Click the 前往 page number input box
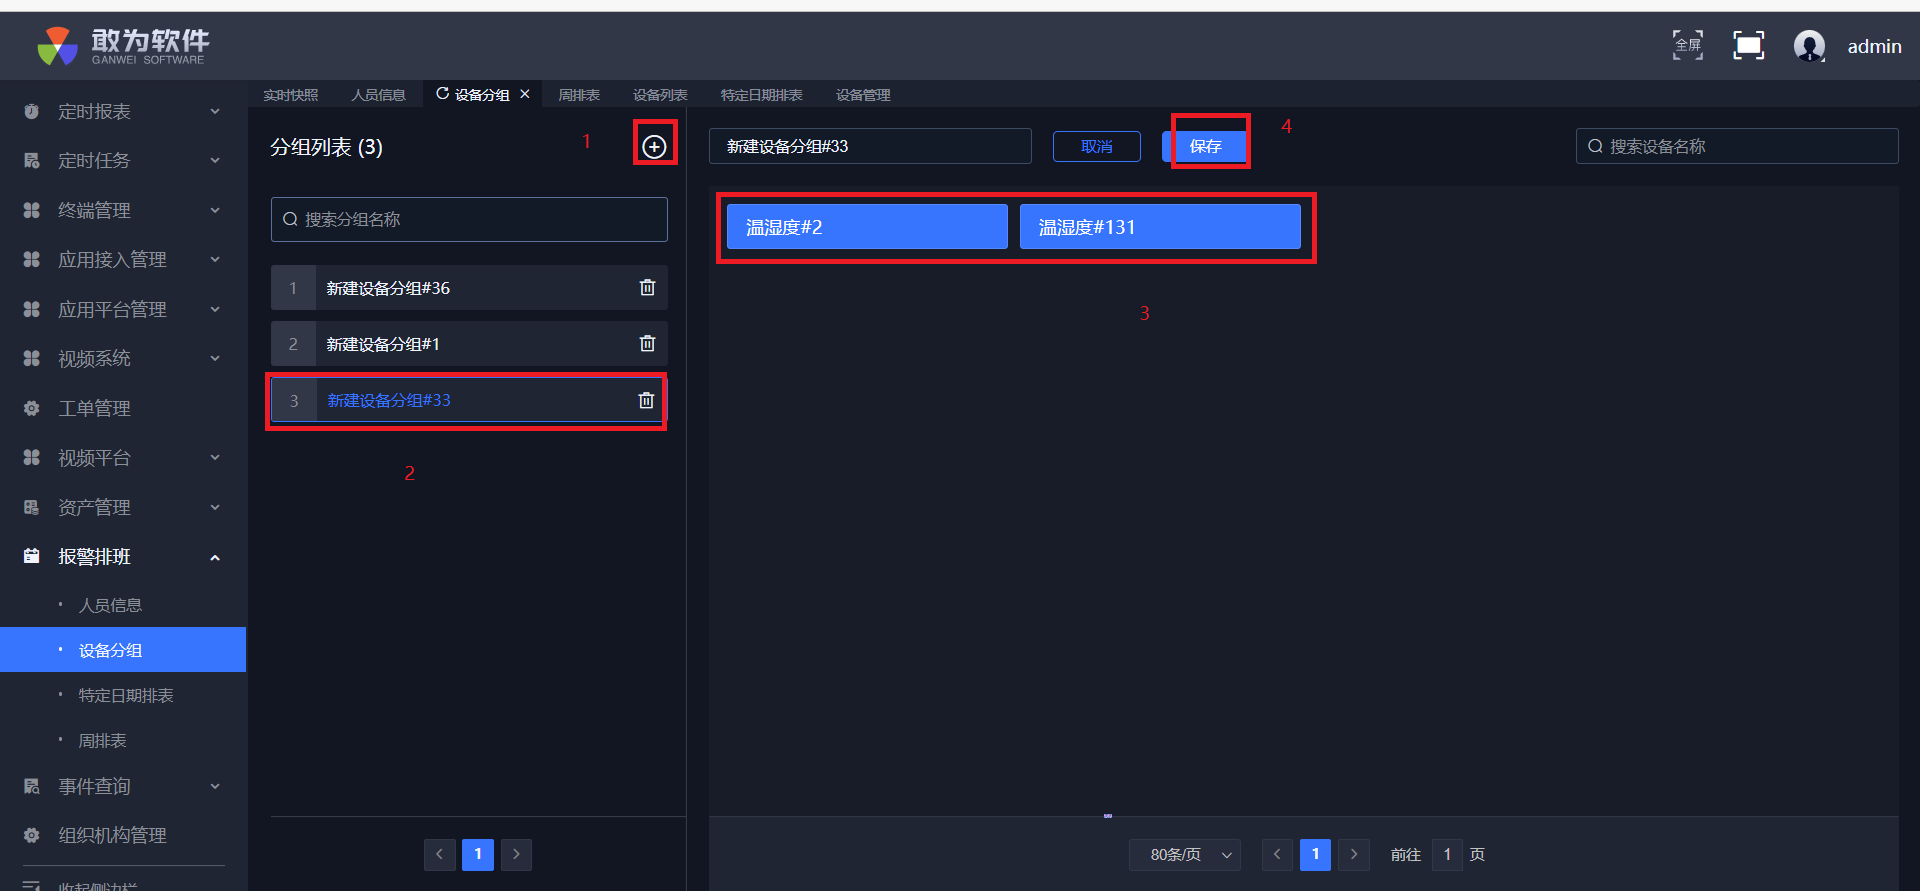This screenshot has width=1920, height=891. click(x=1447, y=855)
